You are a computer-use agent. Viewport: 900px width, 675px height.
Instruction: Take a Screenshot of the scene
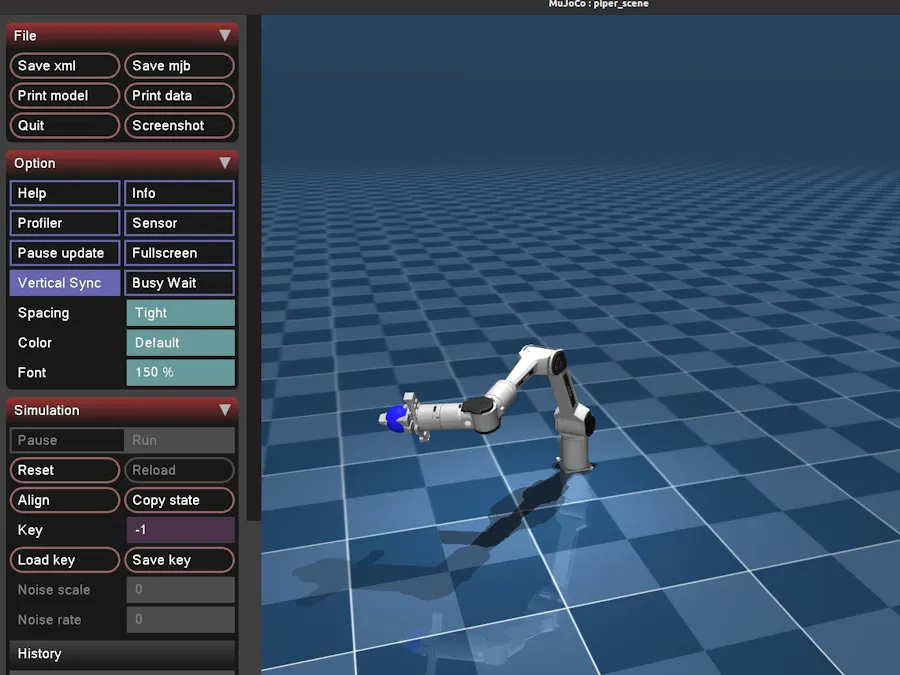click(179, 125)
